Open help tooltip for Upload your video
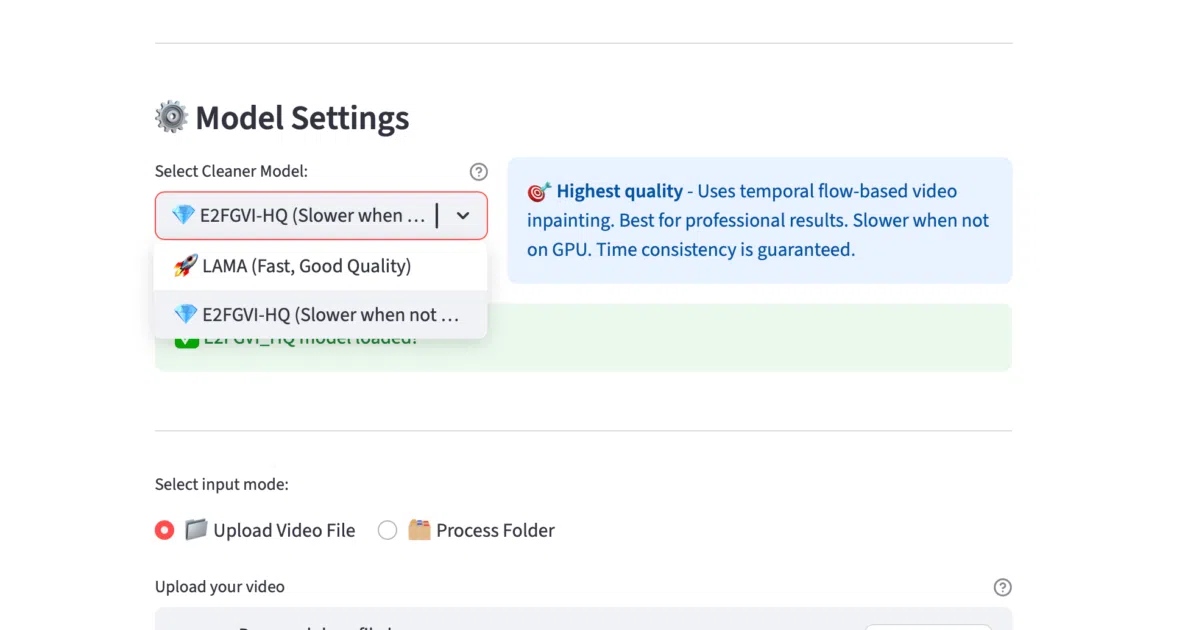1200x630 pixels. (x=1003, y=587)
